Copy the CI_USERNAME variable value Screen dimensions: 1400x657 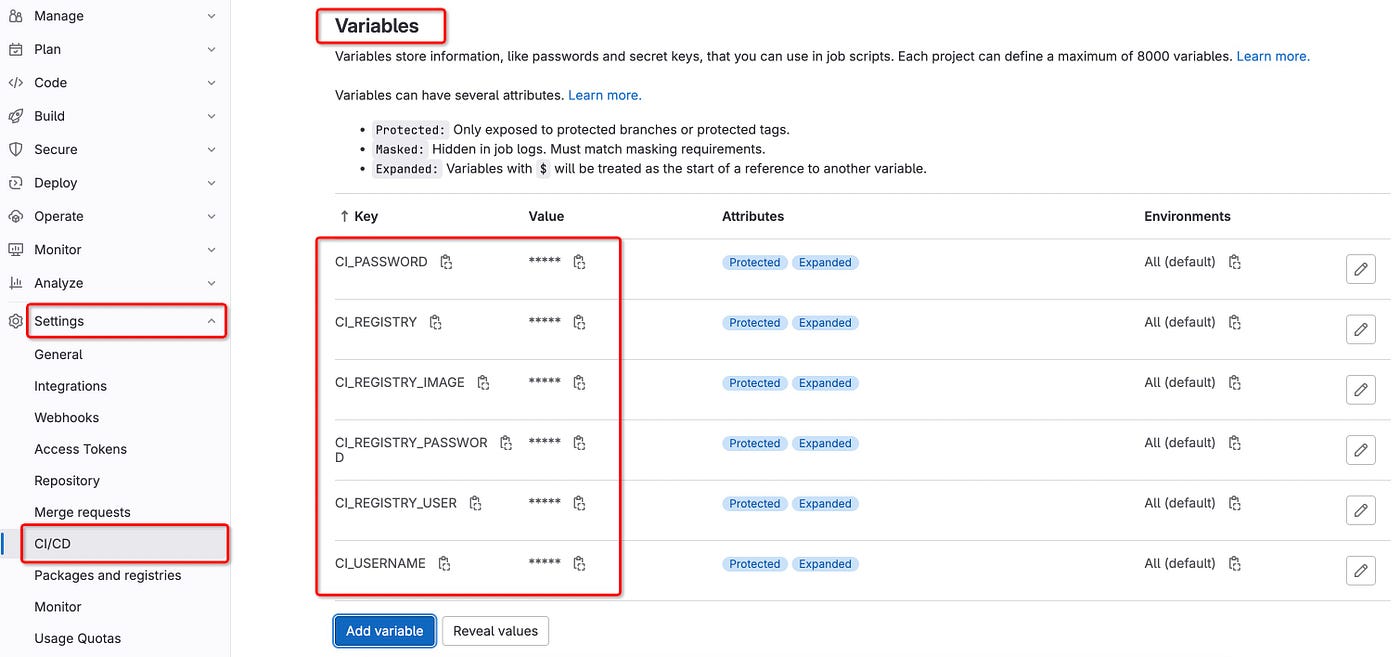tap(579, 563)
